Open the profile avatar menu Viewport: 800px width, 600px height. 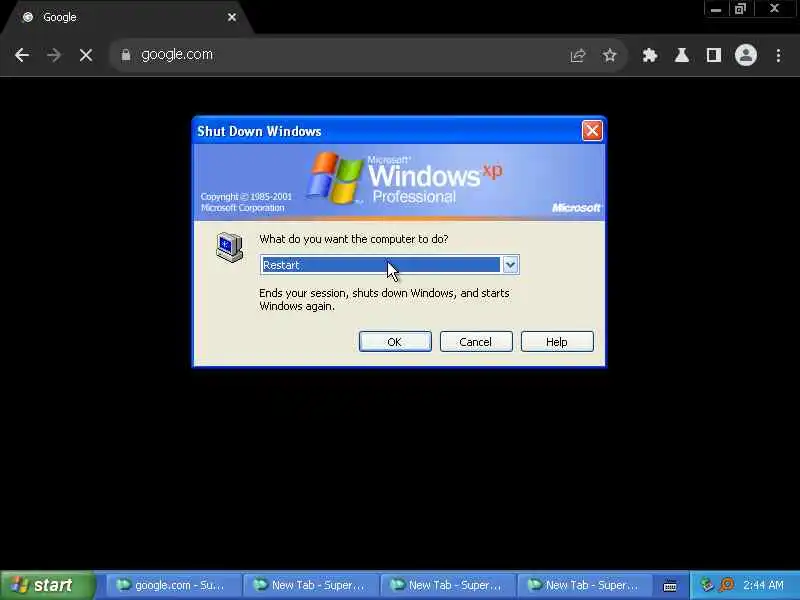tap(745, 55)
